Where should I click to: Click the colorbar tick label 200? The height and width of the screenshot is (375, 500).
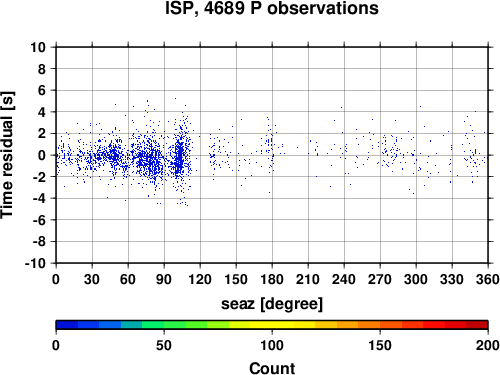coord(488,345)
